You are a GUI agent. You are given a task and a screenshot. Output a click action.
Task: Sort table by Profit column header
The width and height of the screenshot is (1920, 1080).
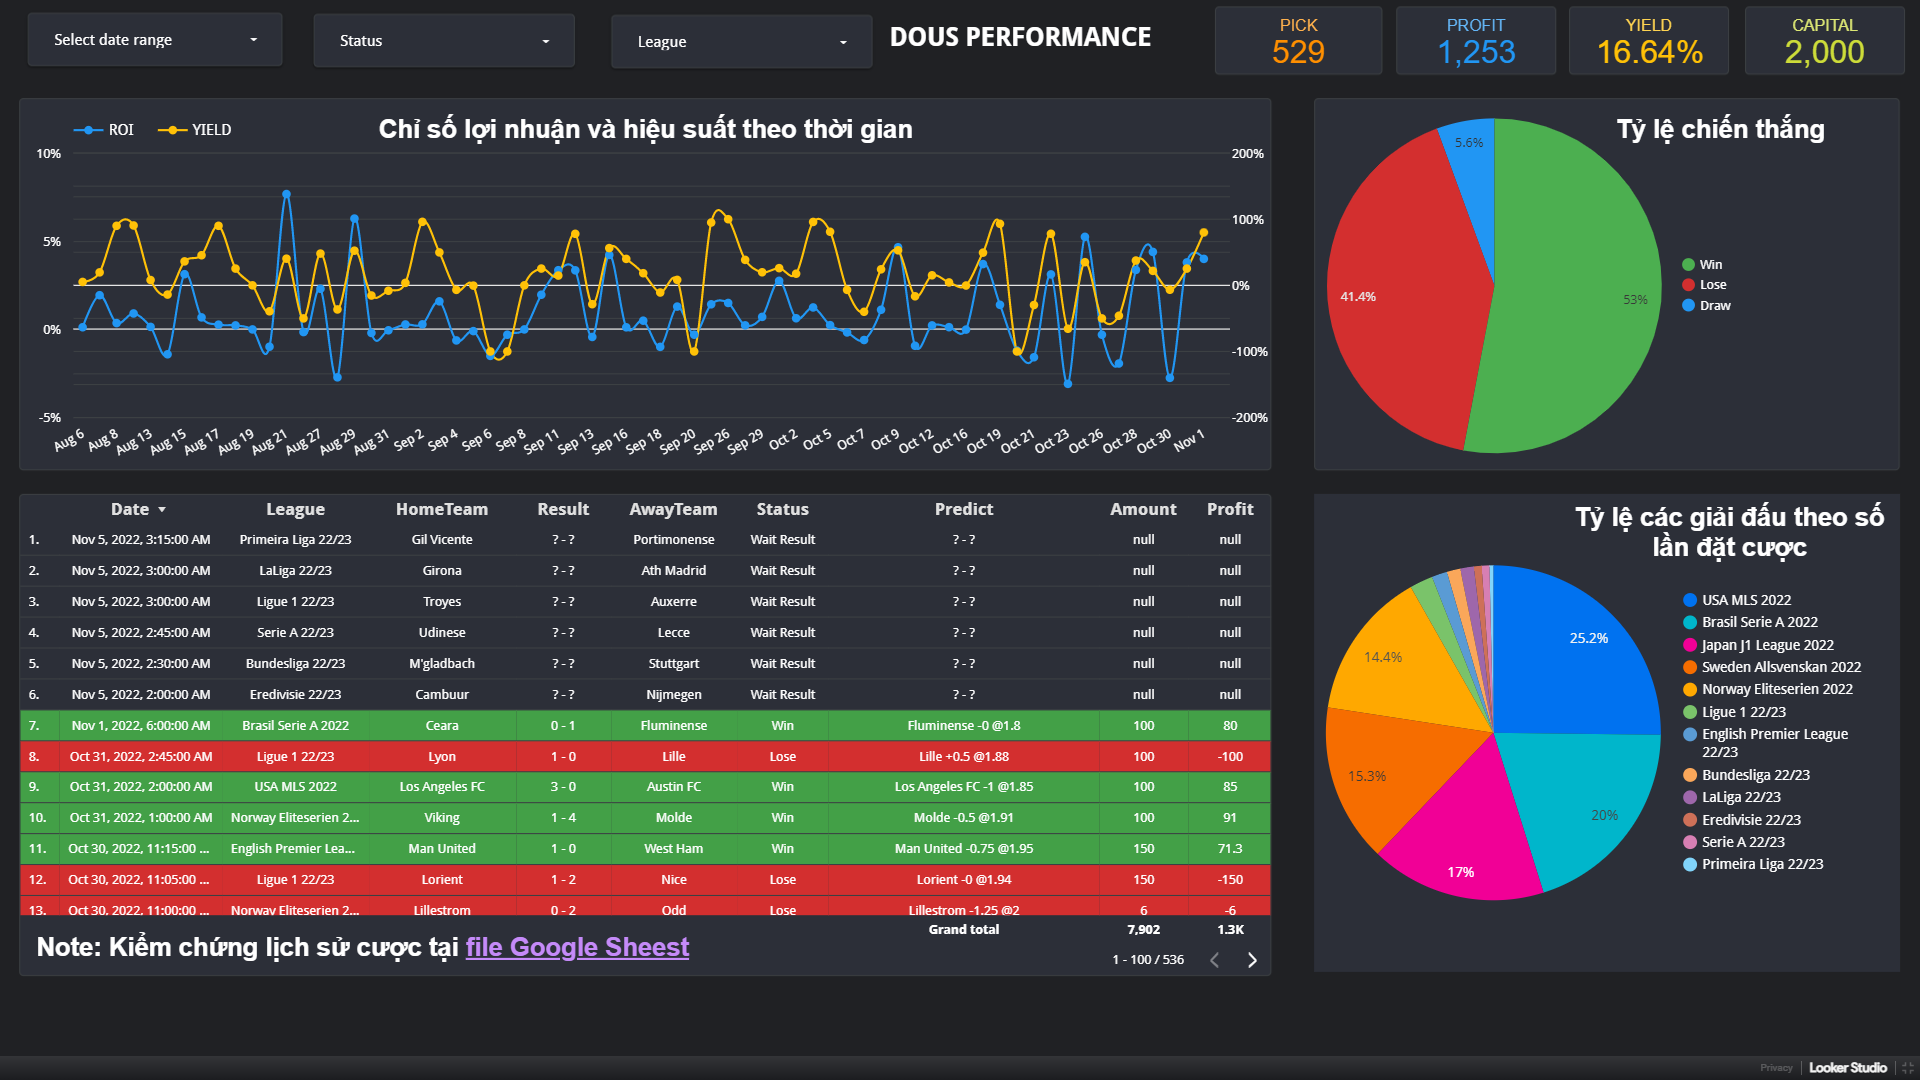coord(1229,510)
